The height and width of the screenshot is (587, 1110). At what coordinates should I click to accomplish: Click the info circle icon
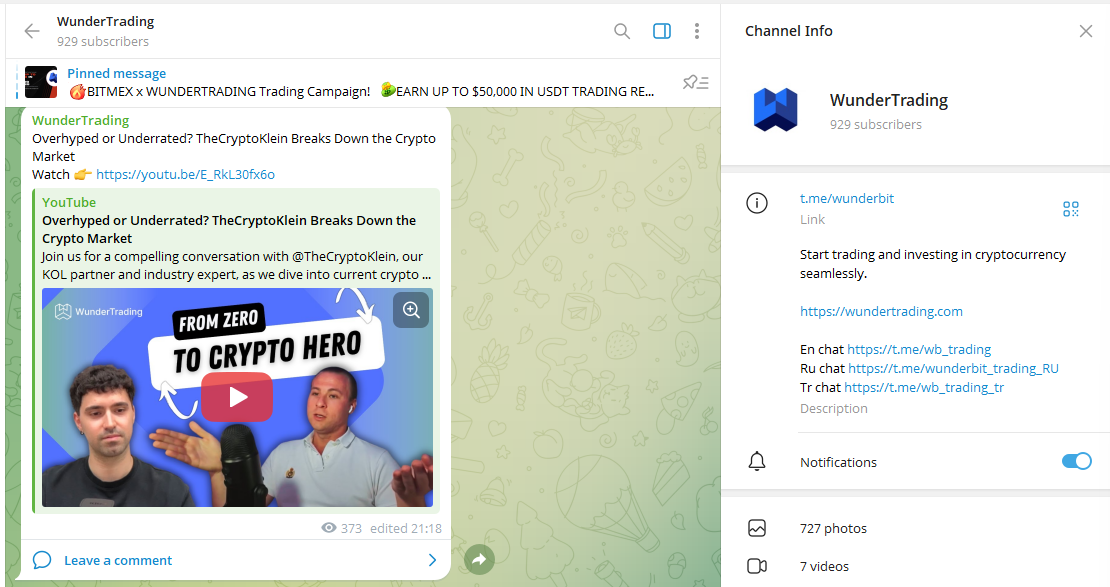[x=757, y=204]
